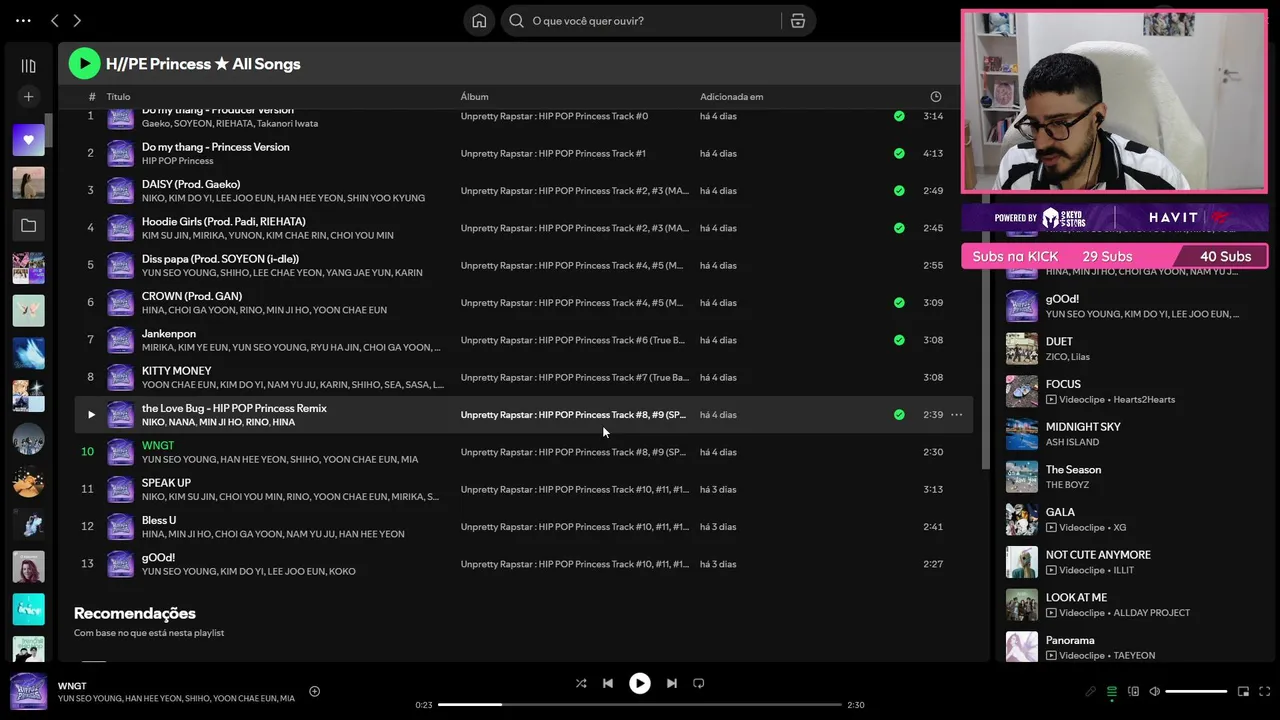1280x720 pixels.
Task: Expand Your Library sidebar icon
Action: tap(28, 66)
